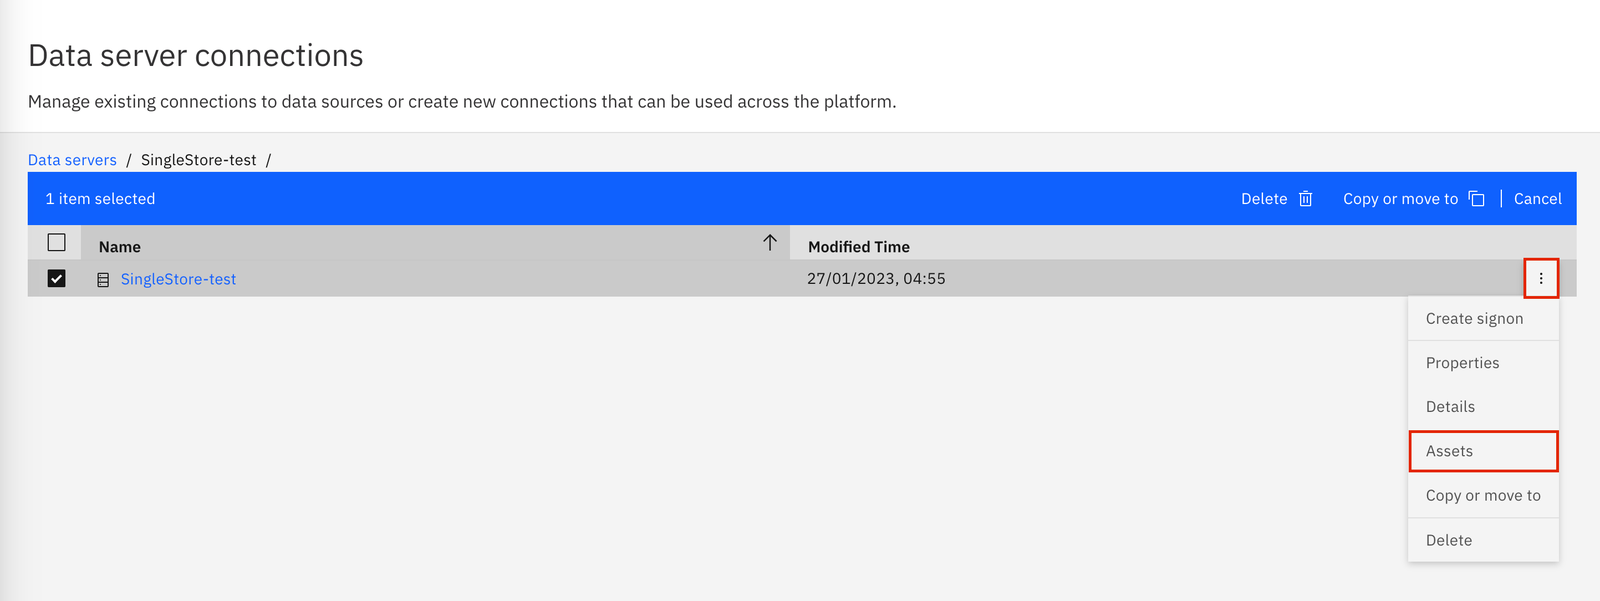
Task: Click the Name column header
Action: pyautogui.click(x=119, y=246)
